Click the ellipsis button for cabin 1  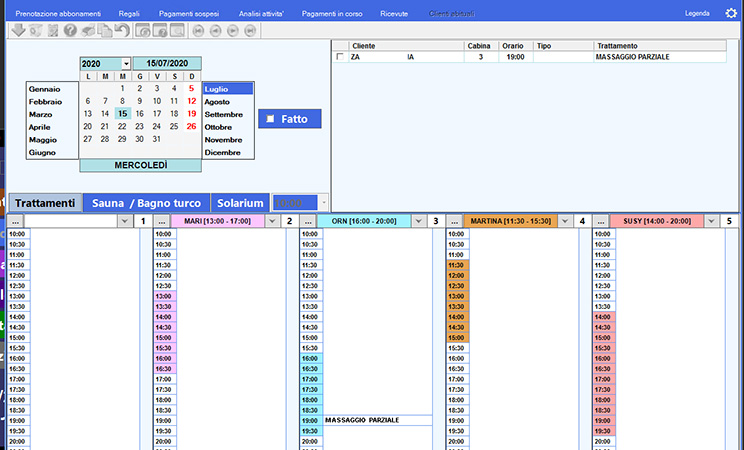15,221
